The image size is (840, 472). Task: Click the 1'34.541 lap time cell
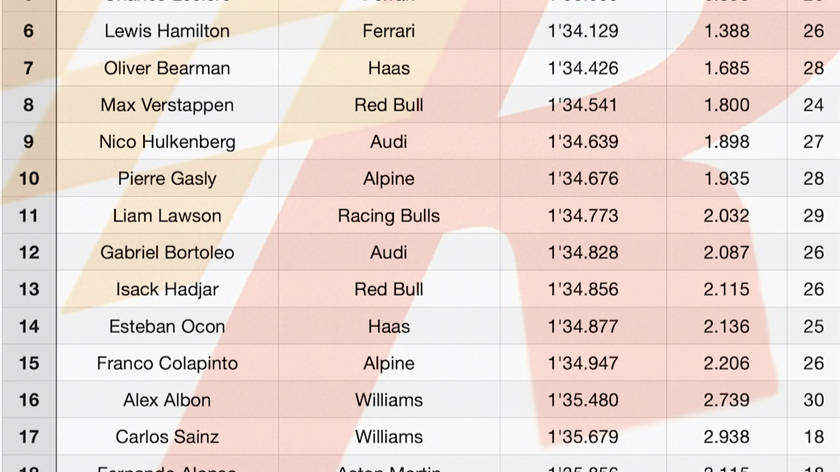582,105
